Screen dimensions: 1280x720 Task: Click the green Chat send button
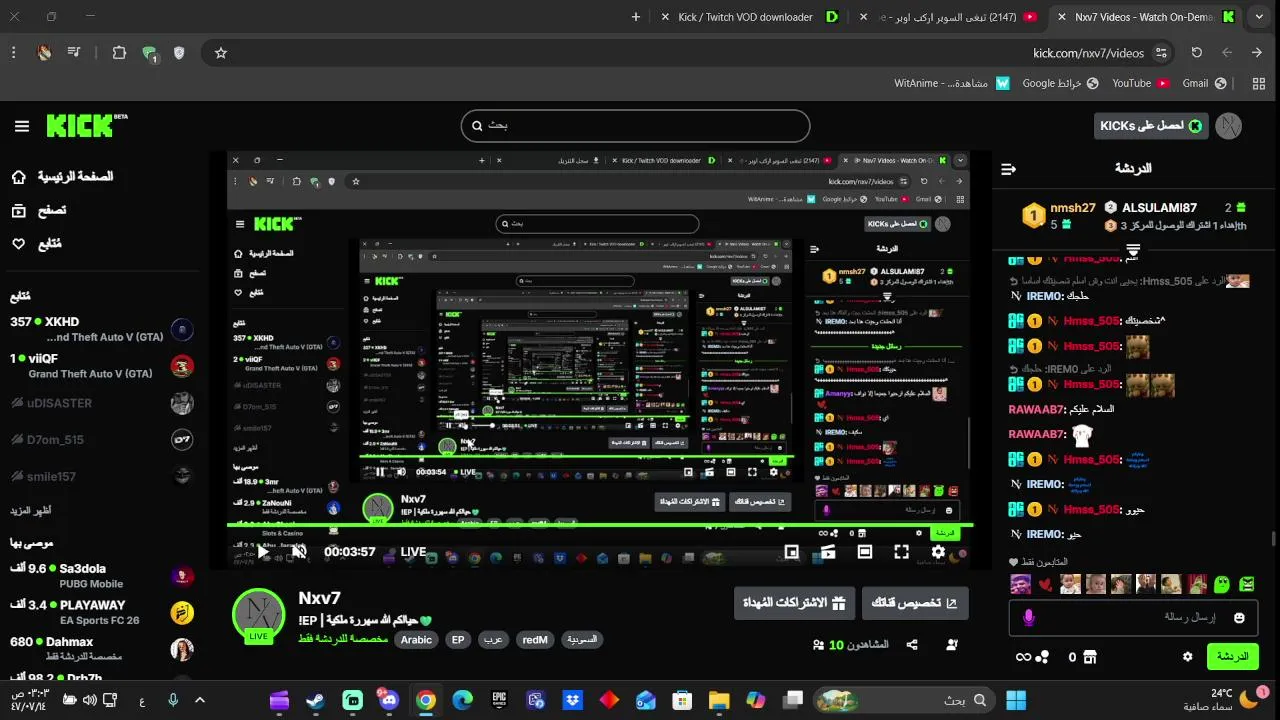[x=1232, y=657]
